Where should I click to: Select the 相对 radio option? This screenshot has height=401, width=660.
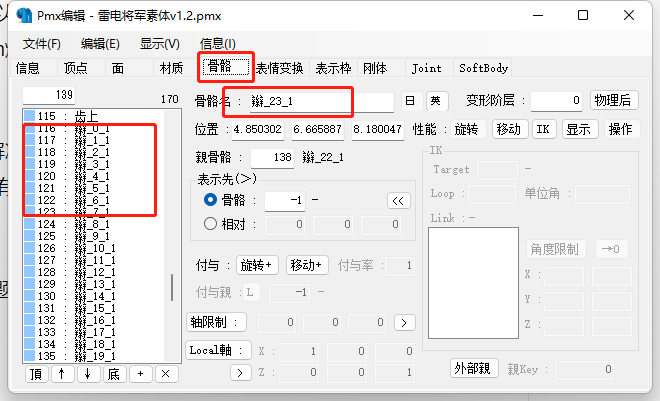point(210,223)
